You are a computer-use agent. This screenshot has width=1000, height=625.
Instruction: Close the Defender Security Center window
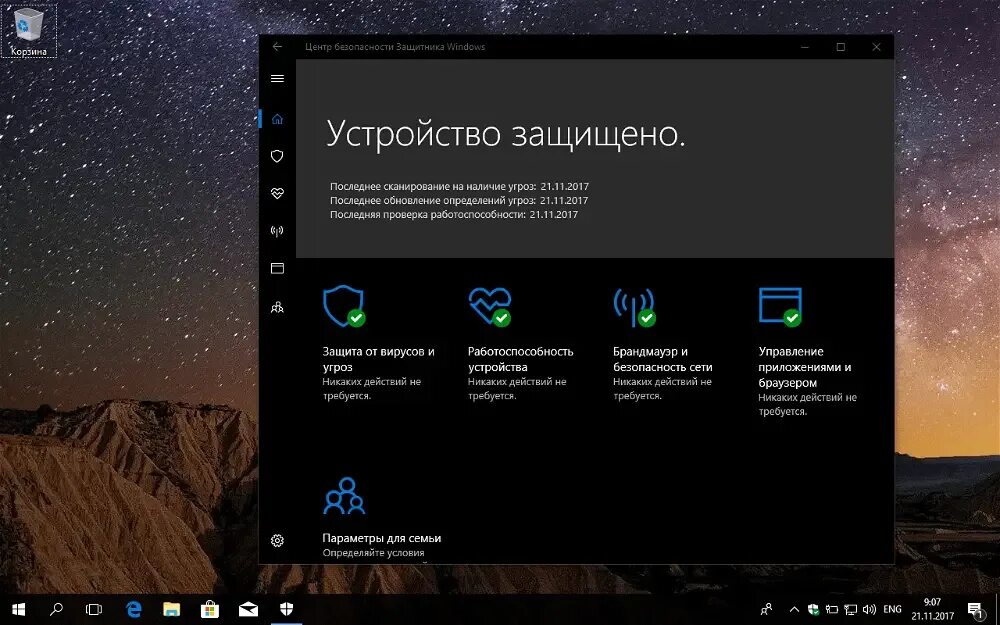[x=876, y=47]
